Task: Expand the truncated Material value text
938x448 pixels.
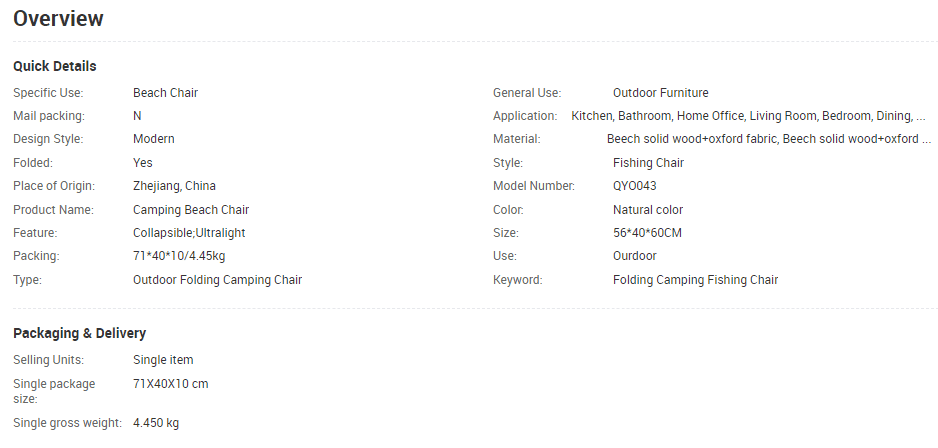Action: pyautogui.click(x=769, y=139)
